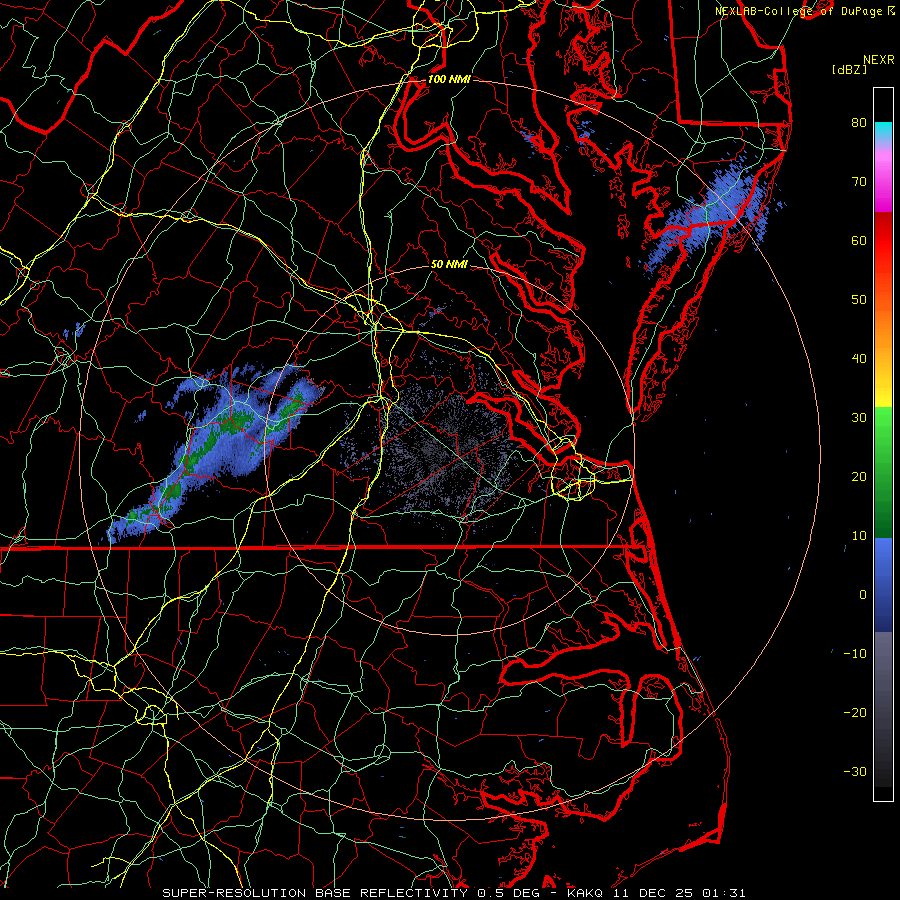Click the NEXR legend title
The height and width of the screenshot is (900, 900).
879,60
